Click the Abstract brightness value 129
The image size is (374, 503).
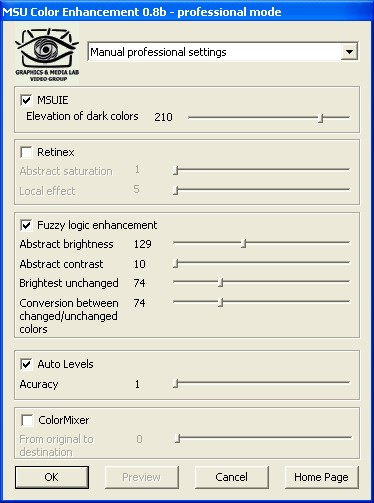pos(143,244)
